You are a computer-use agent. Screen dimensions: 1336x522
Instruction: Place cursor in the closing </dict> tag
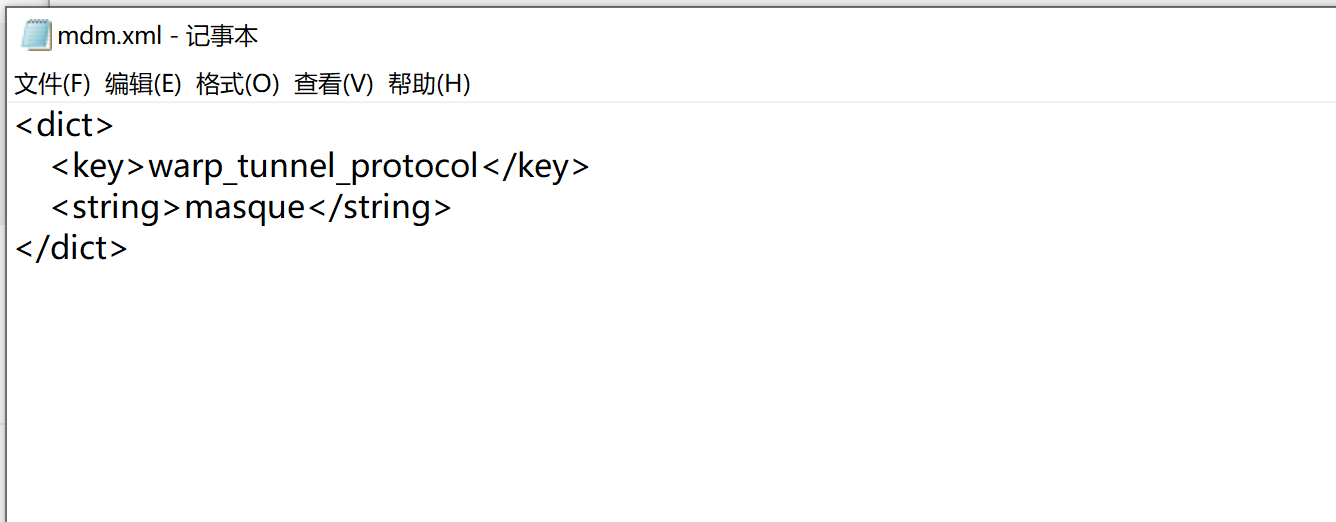[x=72, y=249]
